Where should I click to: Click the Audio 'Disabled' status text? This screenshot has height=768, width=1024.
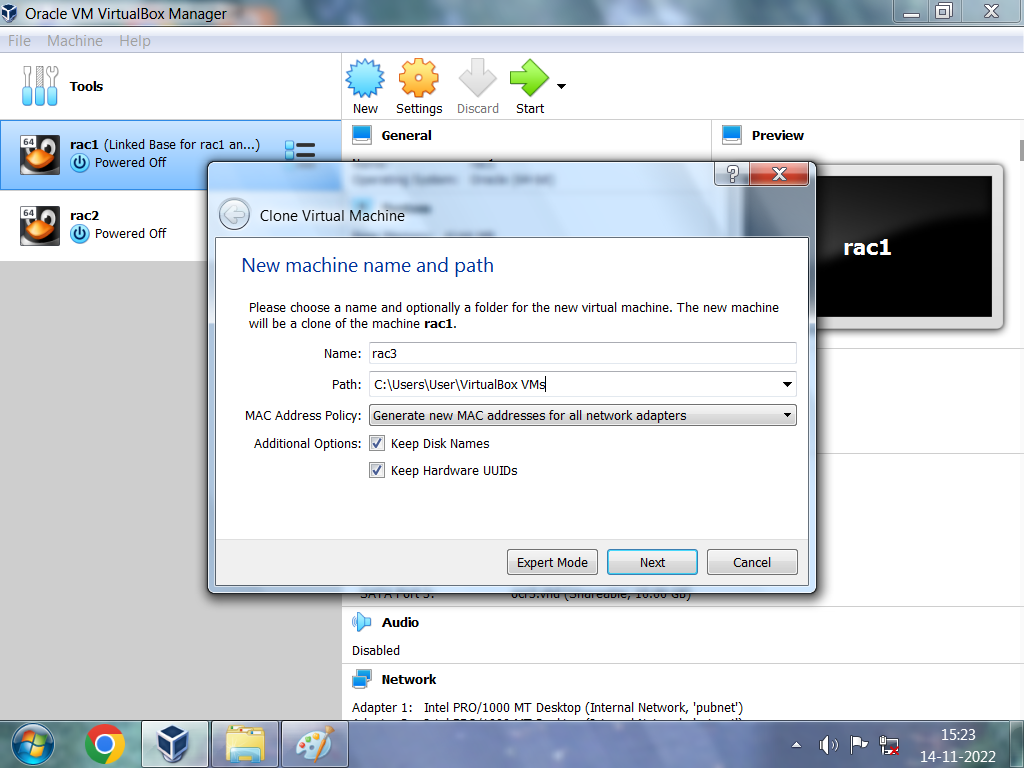click(x=376, y=650)
